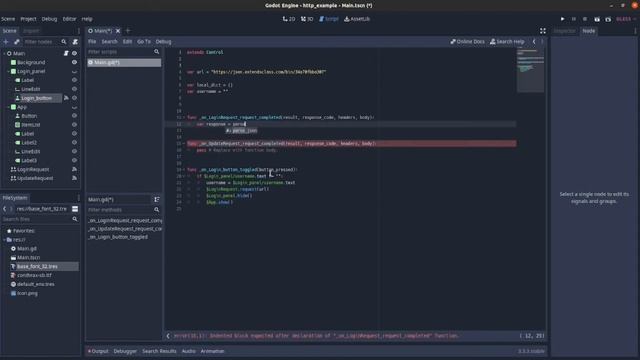Open the script icon on Main node
Image resolution: width=640 pixels, height=360 pixels.
[66, 53]
